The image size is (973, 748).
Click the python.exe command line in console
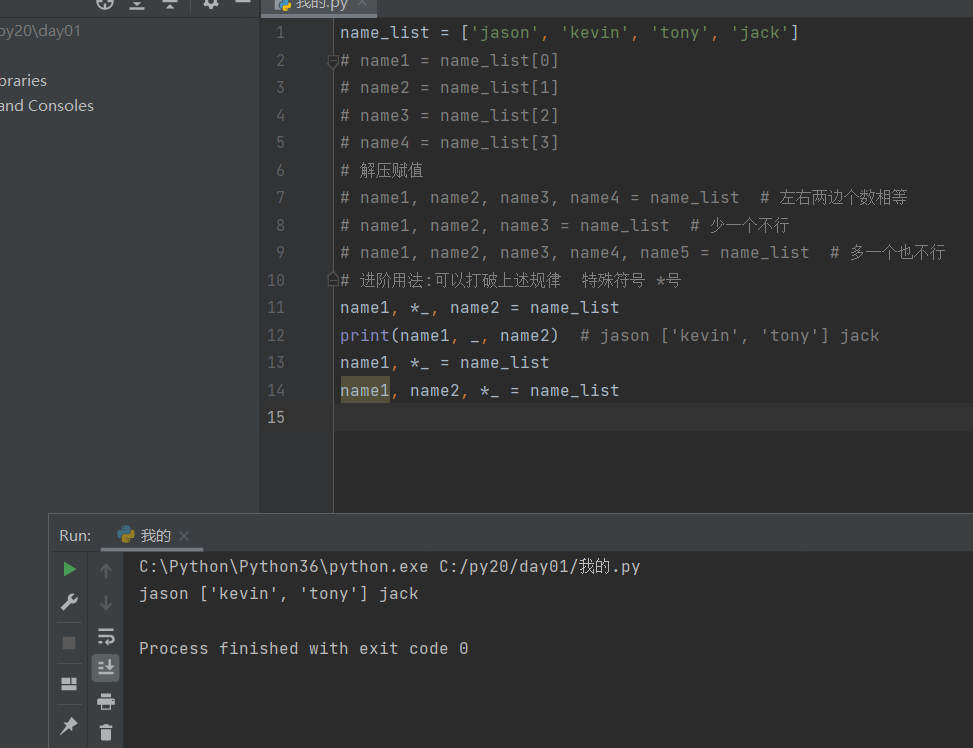click(390, 567)
